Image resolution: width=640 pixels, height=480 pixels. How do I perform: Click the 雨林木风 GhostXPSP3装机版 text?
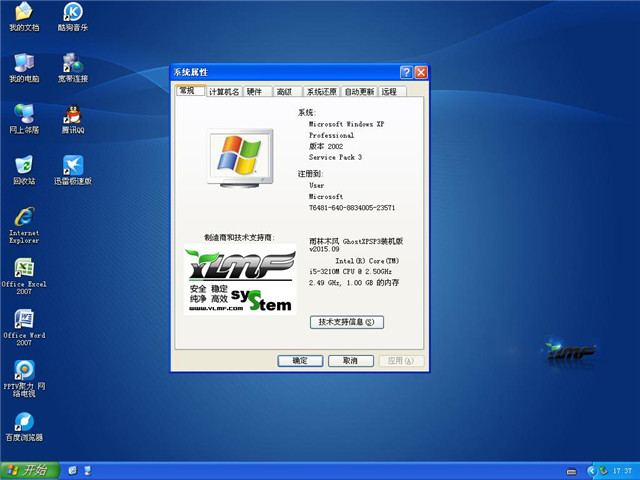click(356, 241)
